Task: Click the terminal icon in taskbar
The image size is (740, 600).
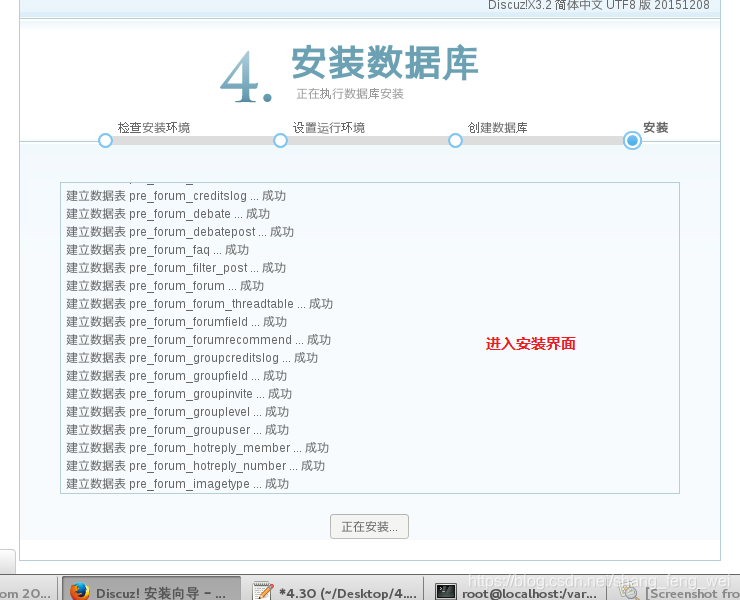Action: coord(445,592)
